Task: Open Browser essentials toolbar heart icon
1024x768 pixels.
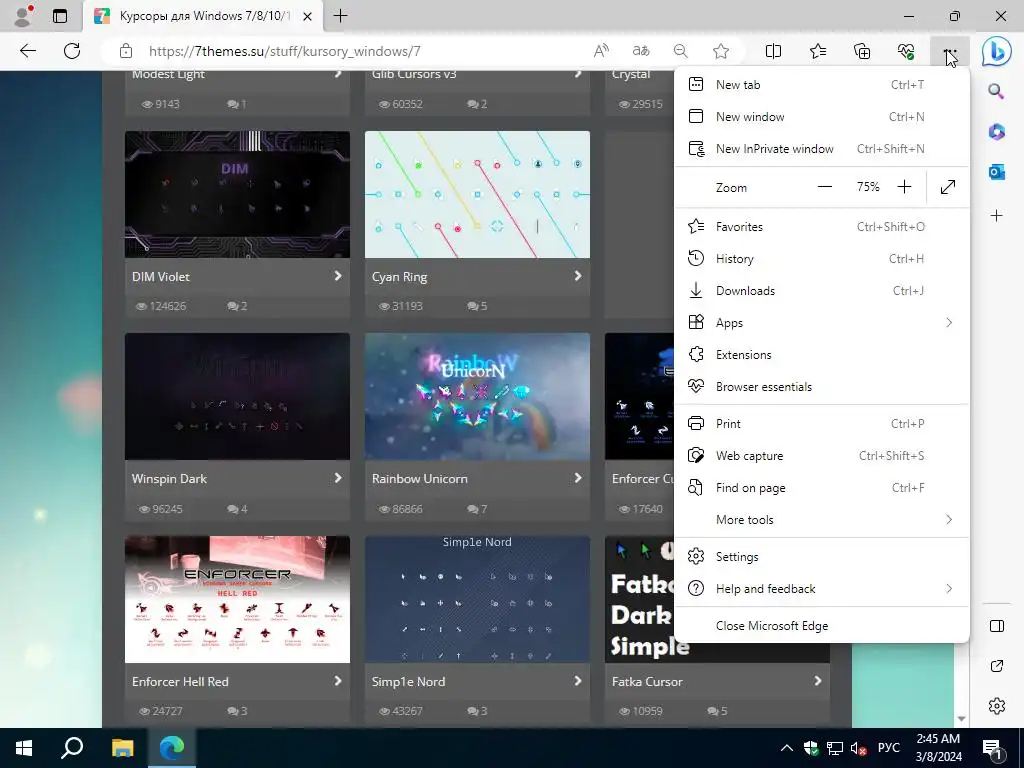Action: [x=906, y=51]
